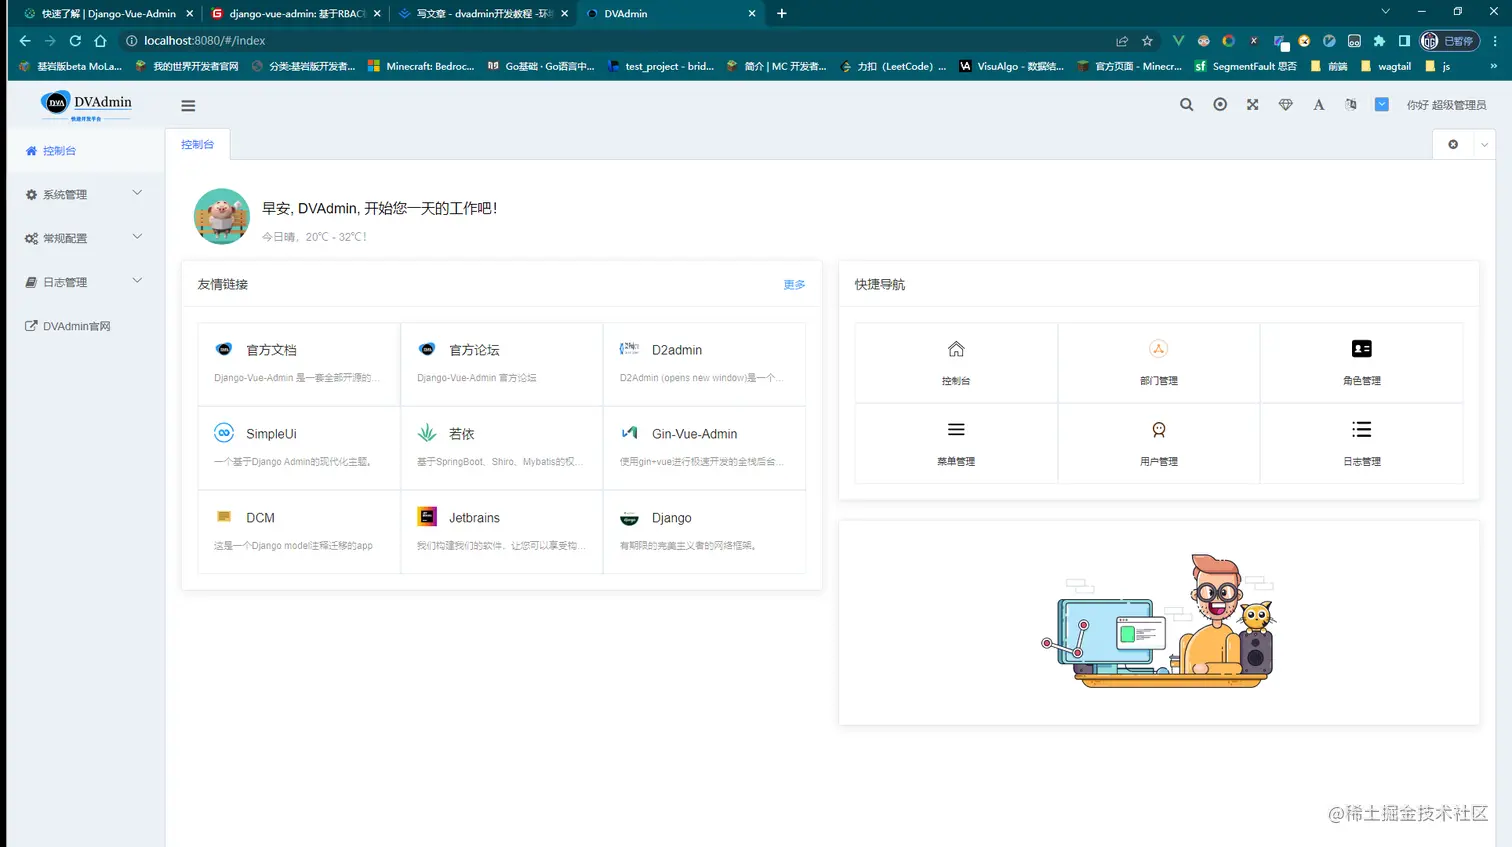This screenshot has height=847, width=1512.
Task: Click the browser home icon
Action: [100, 41]
